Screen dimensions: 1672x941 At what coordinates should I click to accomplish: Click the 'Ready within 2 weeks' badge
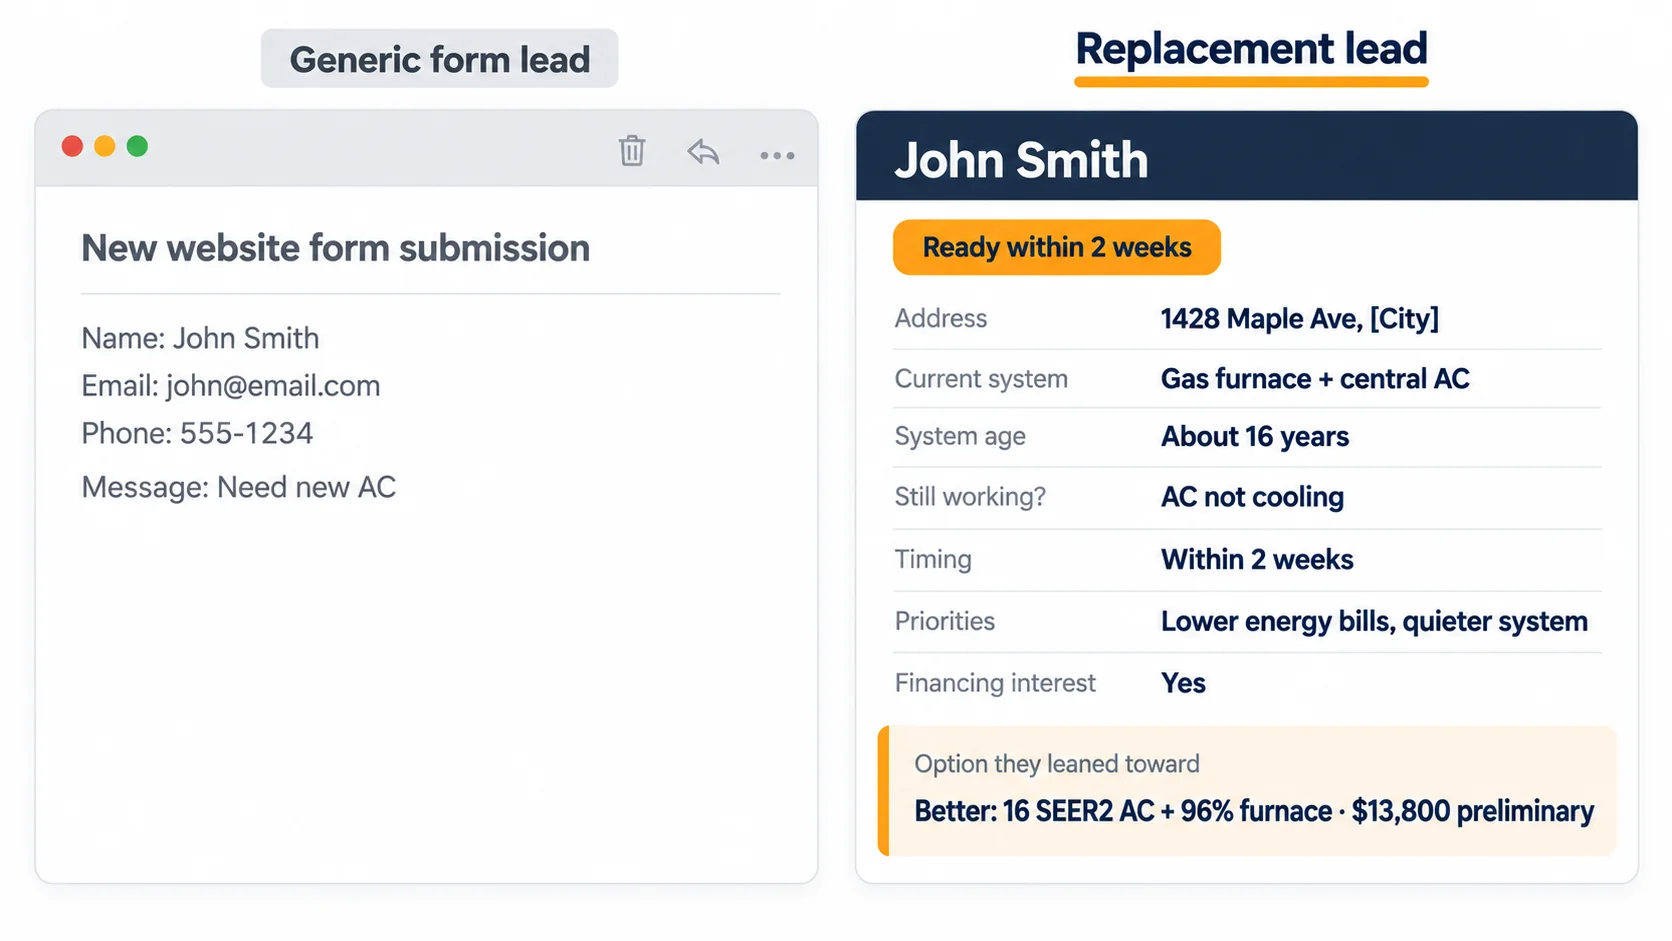pyautogui.click(x=1057, y=247)
